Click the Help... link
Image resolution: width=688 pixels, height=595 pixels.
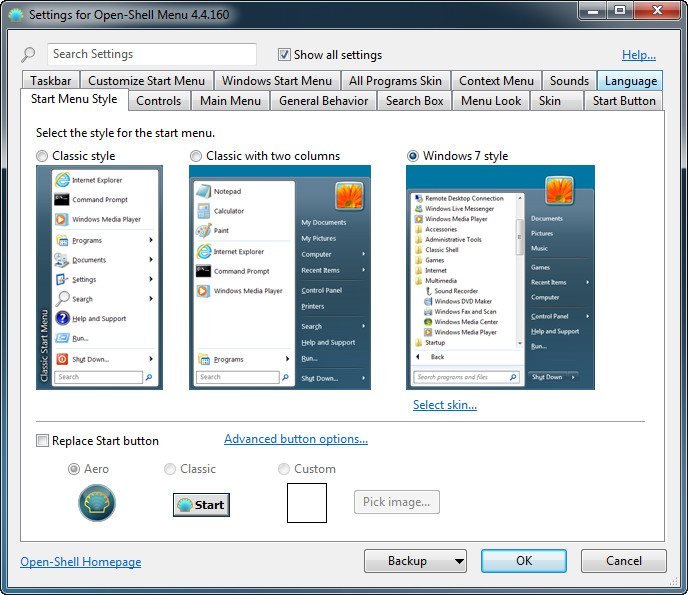coord(639,55)
